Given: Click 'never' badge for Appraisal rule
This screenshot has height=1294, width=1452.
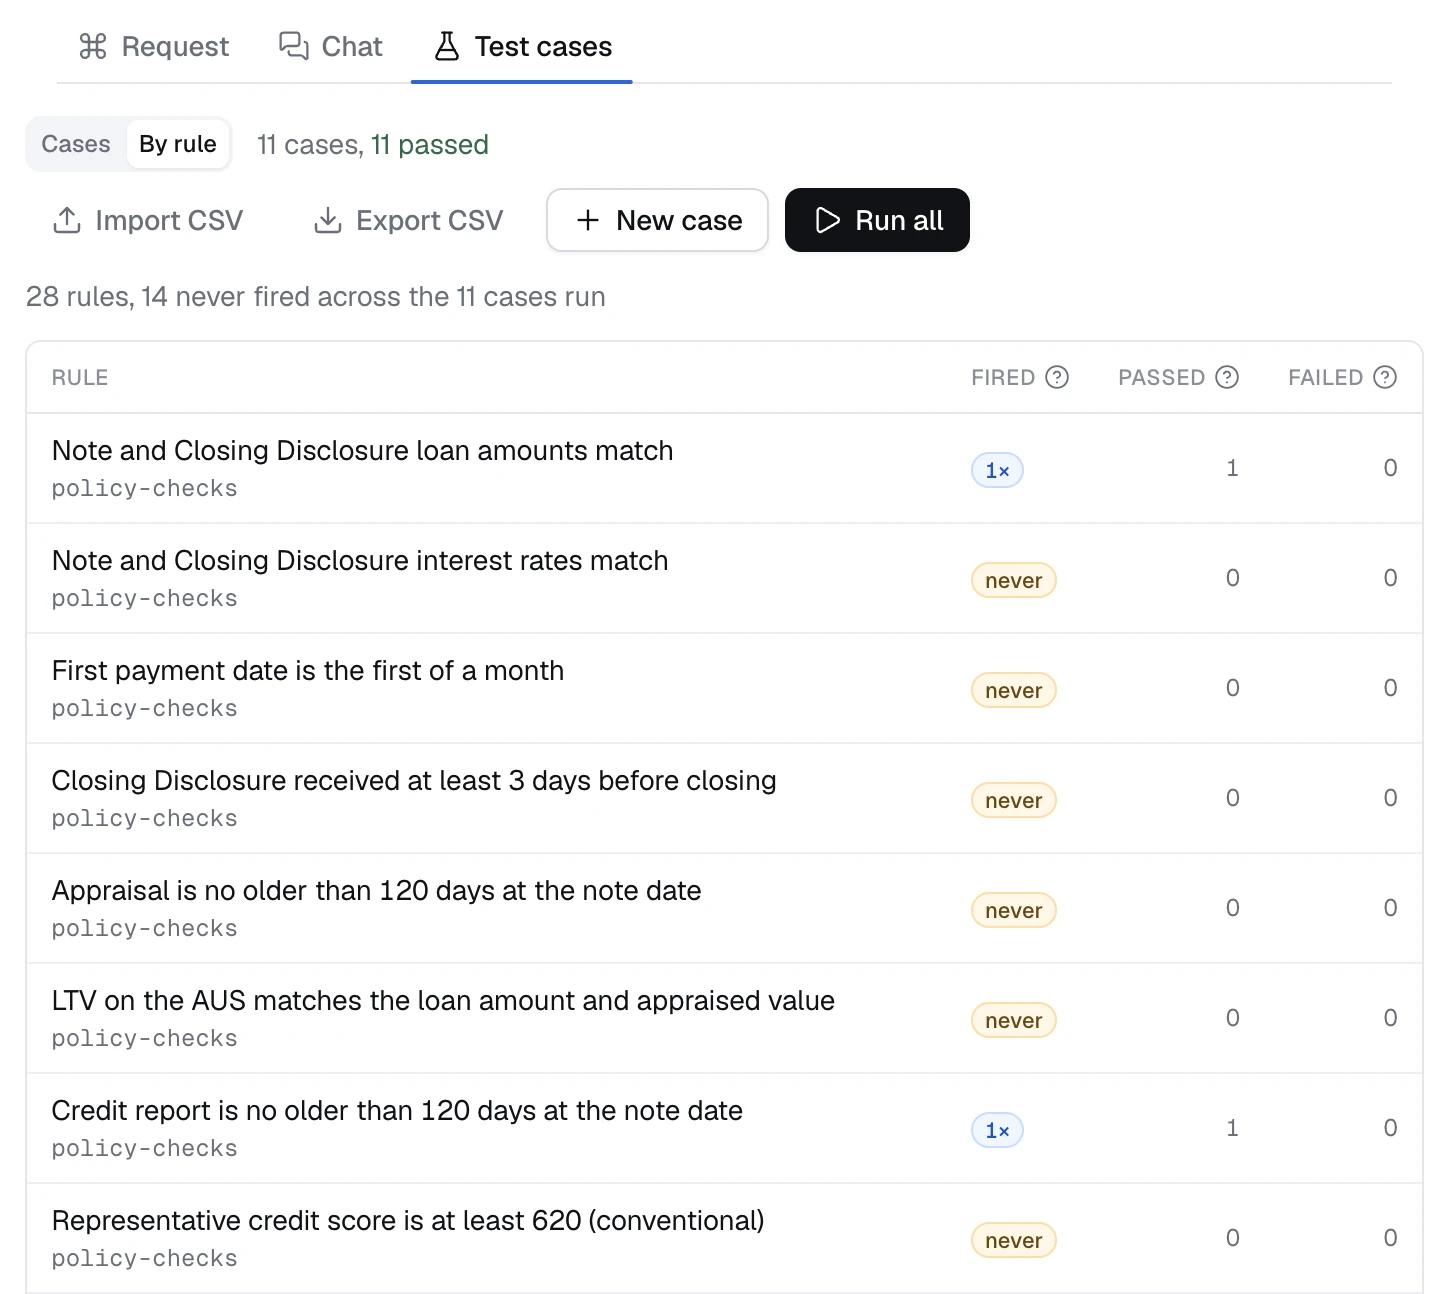Looking at the screenshot, I should 1013,910.
